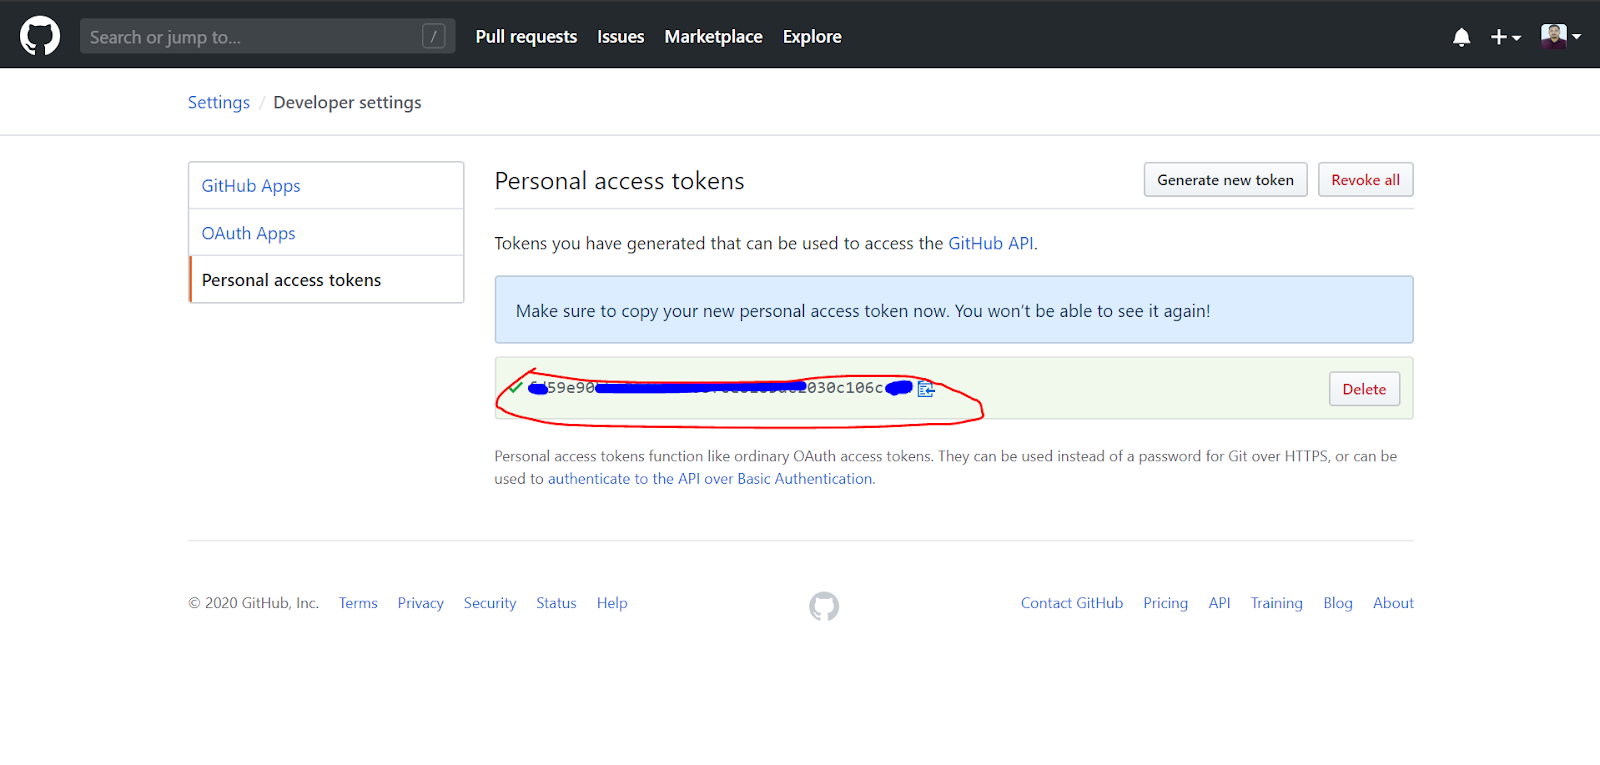Select GitHub Apps in the sidebar
Viewport: 1600px width, 765px height.
coord(326,185)
